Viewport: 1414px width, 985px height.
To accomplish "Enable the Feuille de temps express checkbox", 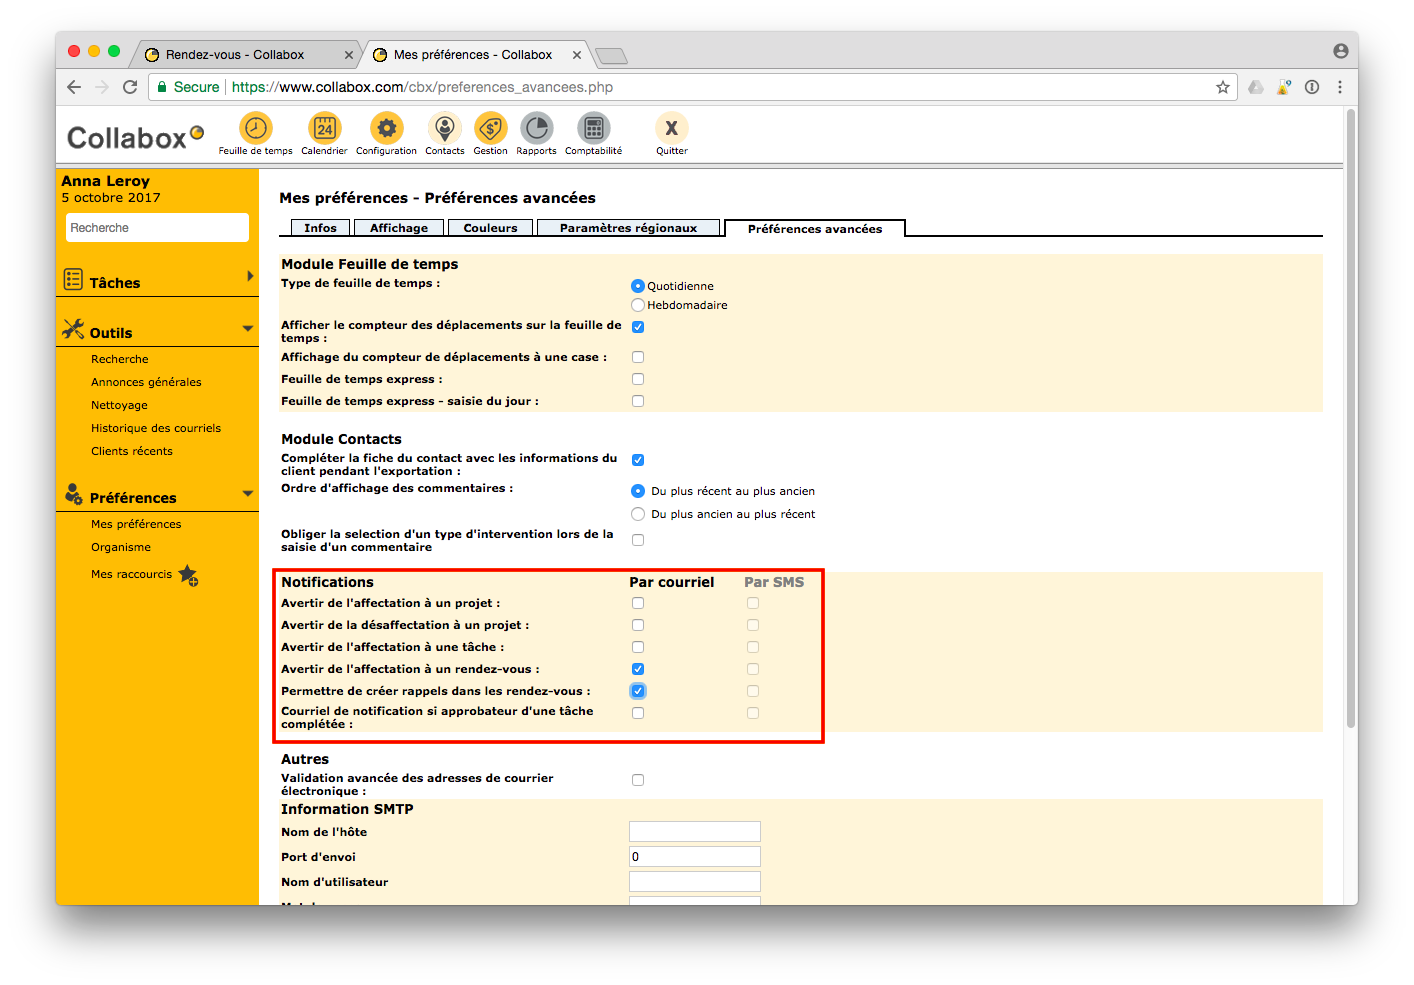I will point(638,379).
